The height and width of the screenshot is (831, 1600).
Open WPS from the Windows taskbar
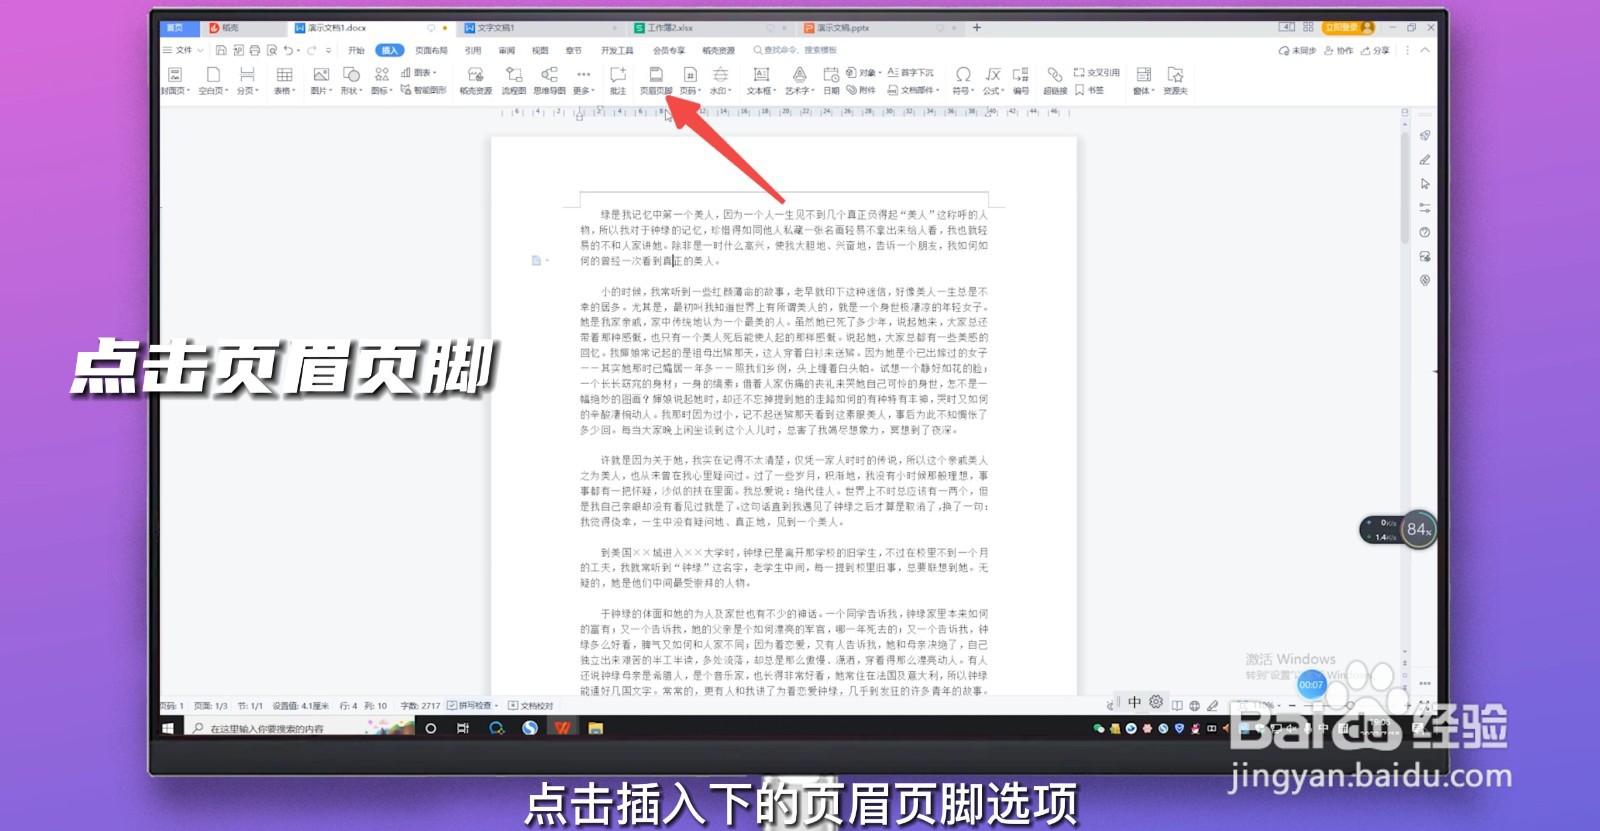click(x=563, y=728)
